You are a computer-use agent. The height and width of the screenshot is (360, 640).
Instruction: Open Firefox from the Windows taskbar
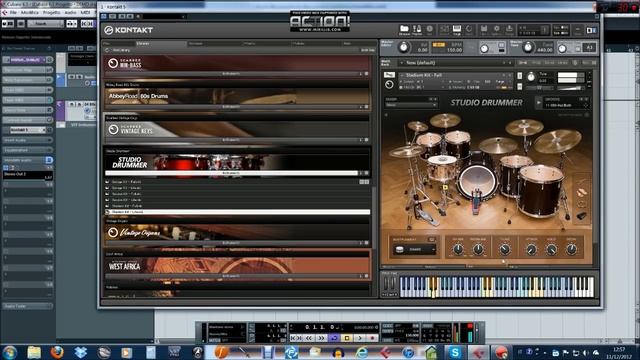tap(57, 352)
